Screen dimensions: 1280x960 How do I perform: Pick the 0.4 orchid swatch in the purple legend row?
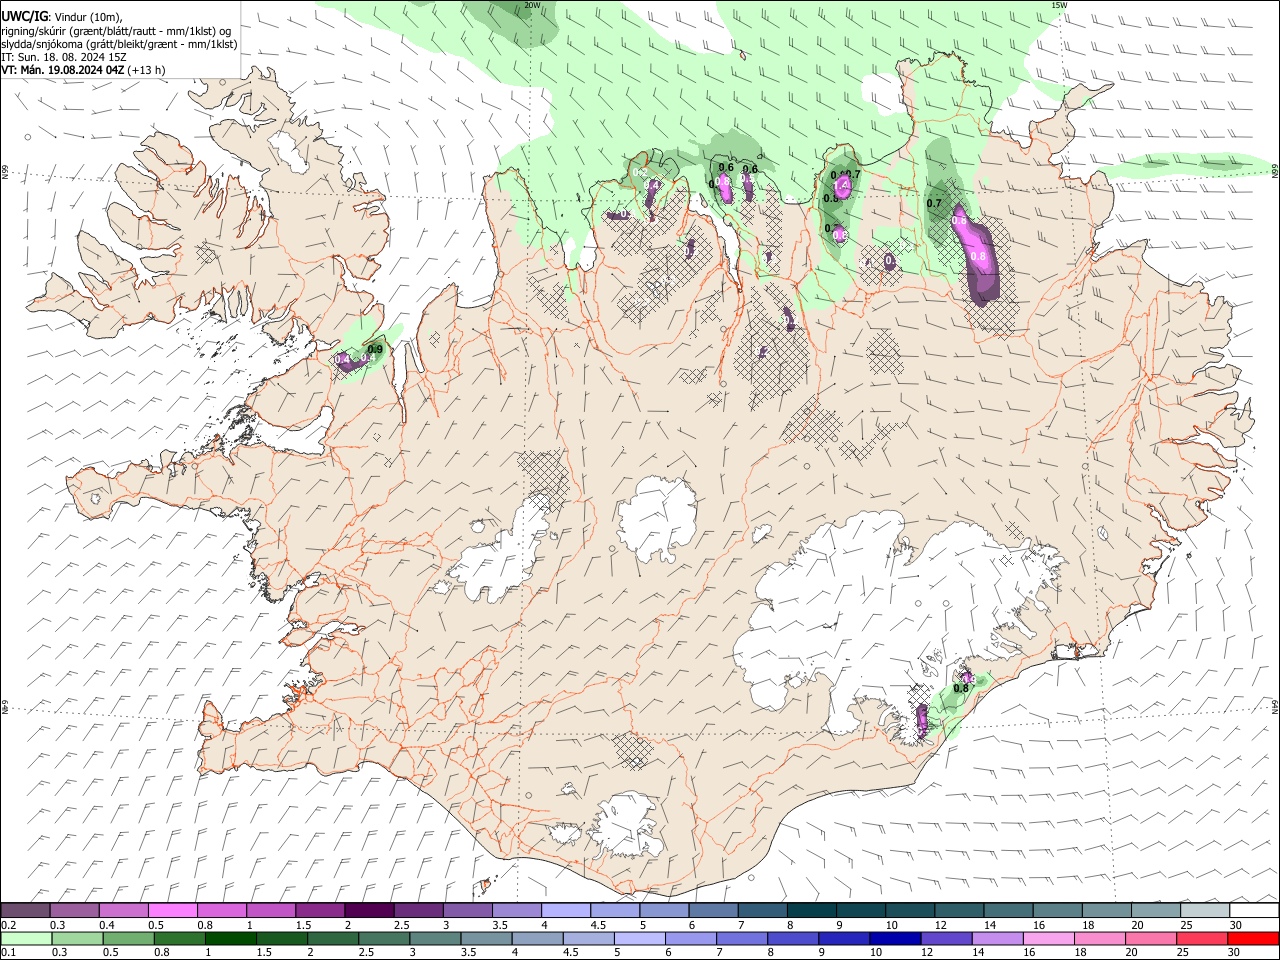(123, 911)
